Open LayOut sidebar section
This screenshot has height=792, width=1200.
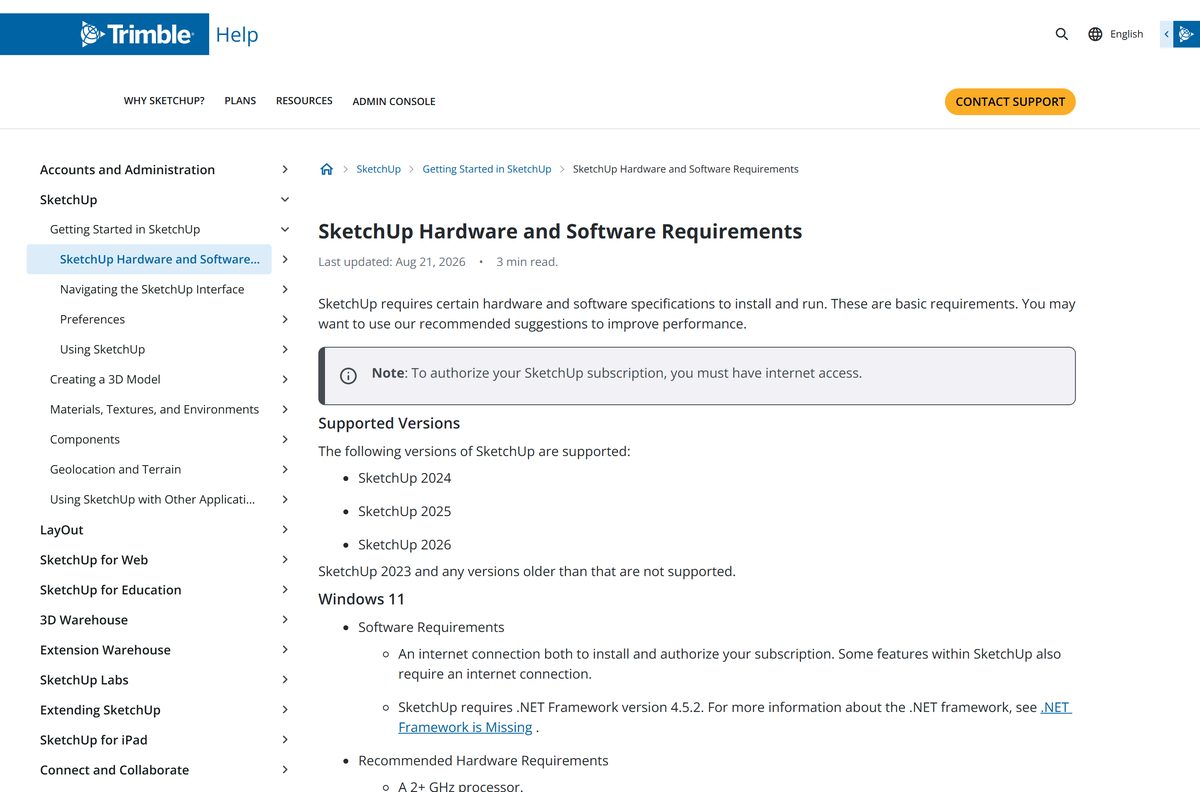click(x=62, y=530)
